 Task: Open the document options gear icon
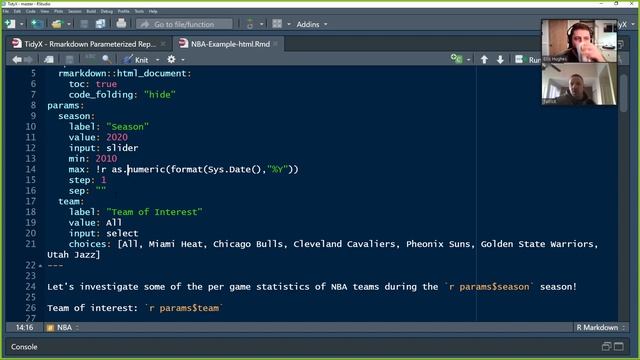pos(171,60)
